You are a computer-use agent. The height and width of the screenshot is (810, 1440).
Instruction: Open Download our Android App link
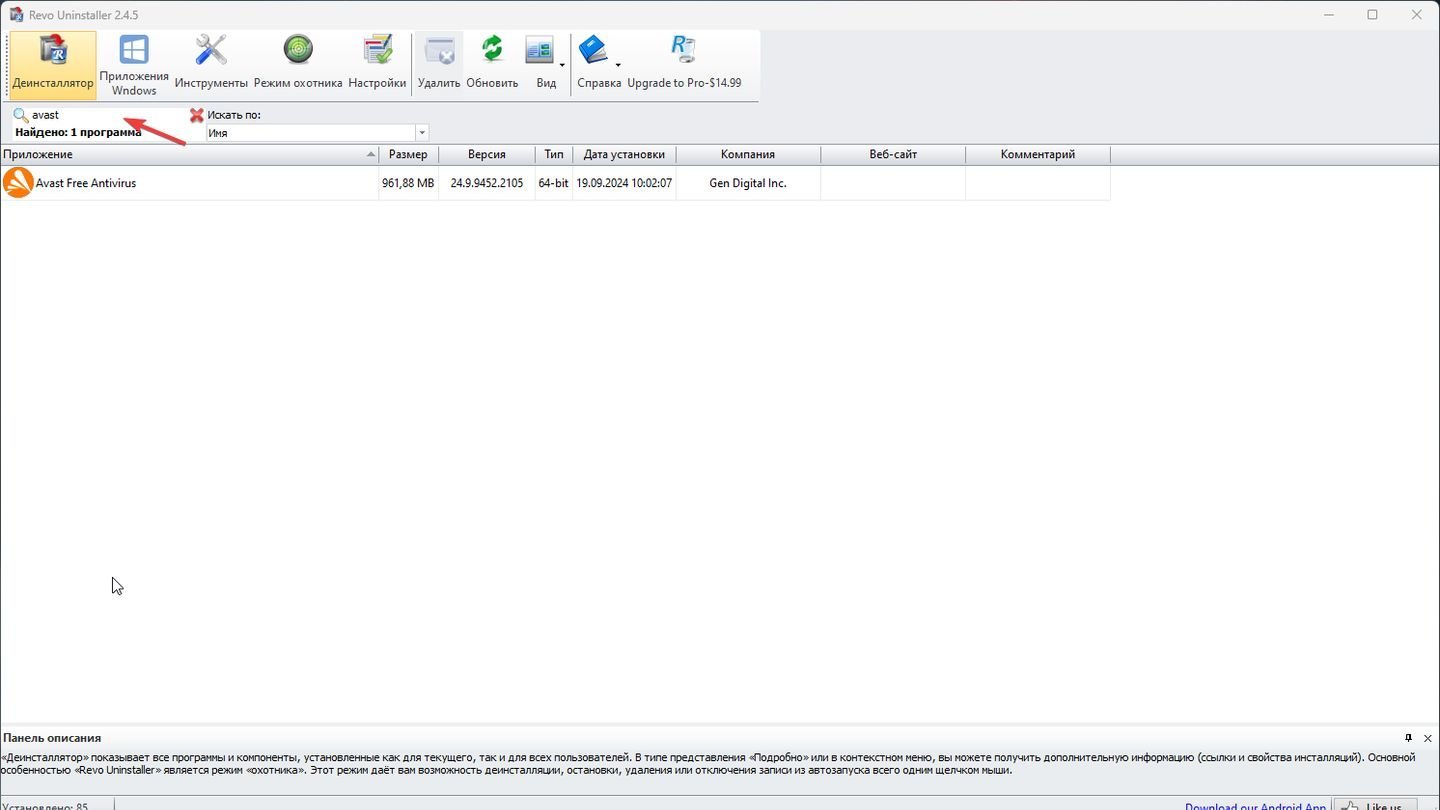(1255, 806)
